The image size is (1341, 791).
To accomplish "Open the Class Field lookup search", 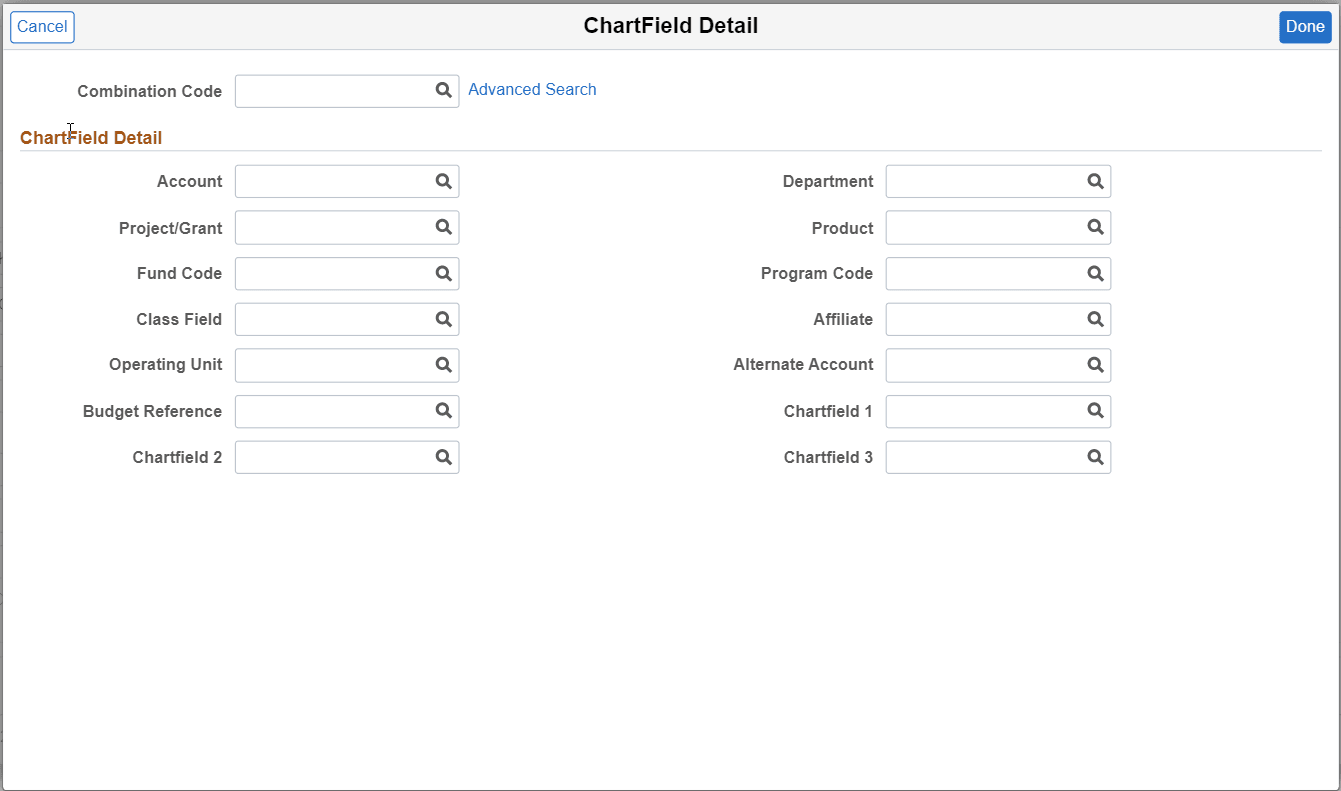I will (444, 319).
